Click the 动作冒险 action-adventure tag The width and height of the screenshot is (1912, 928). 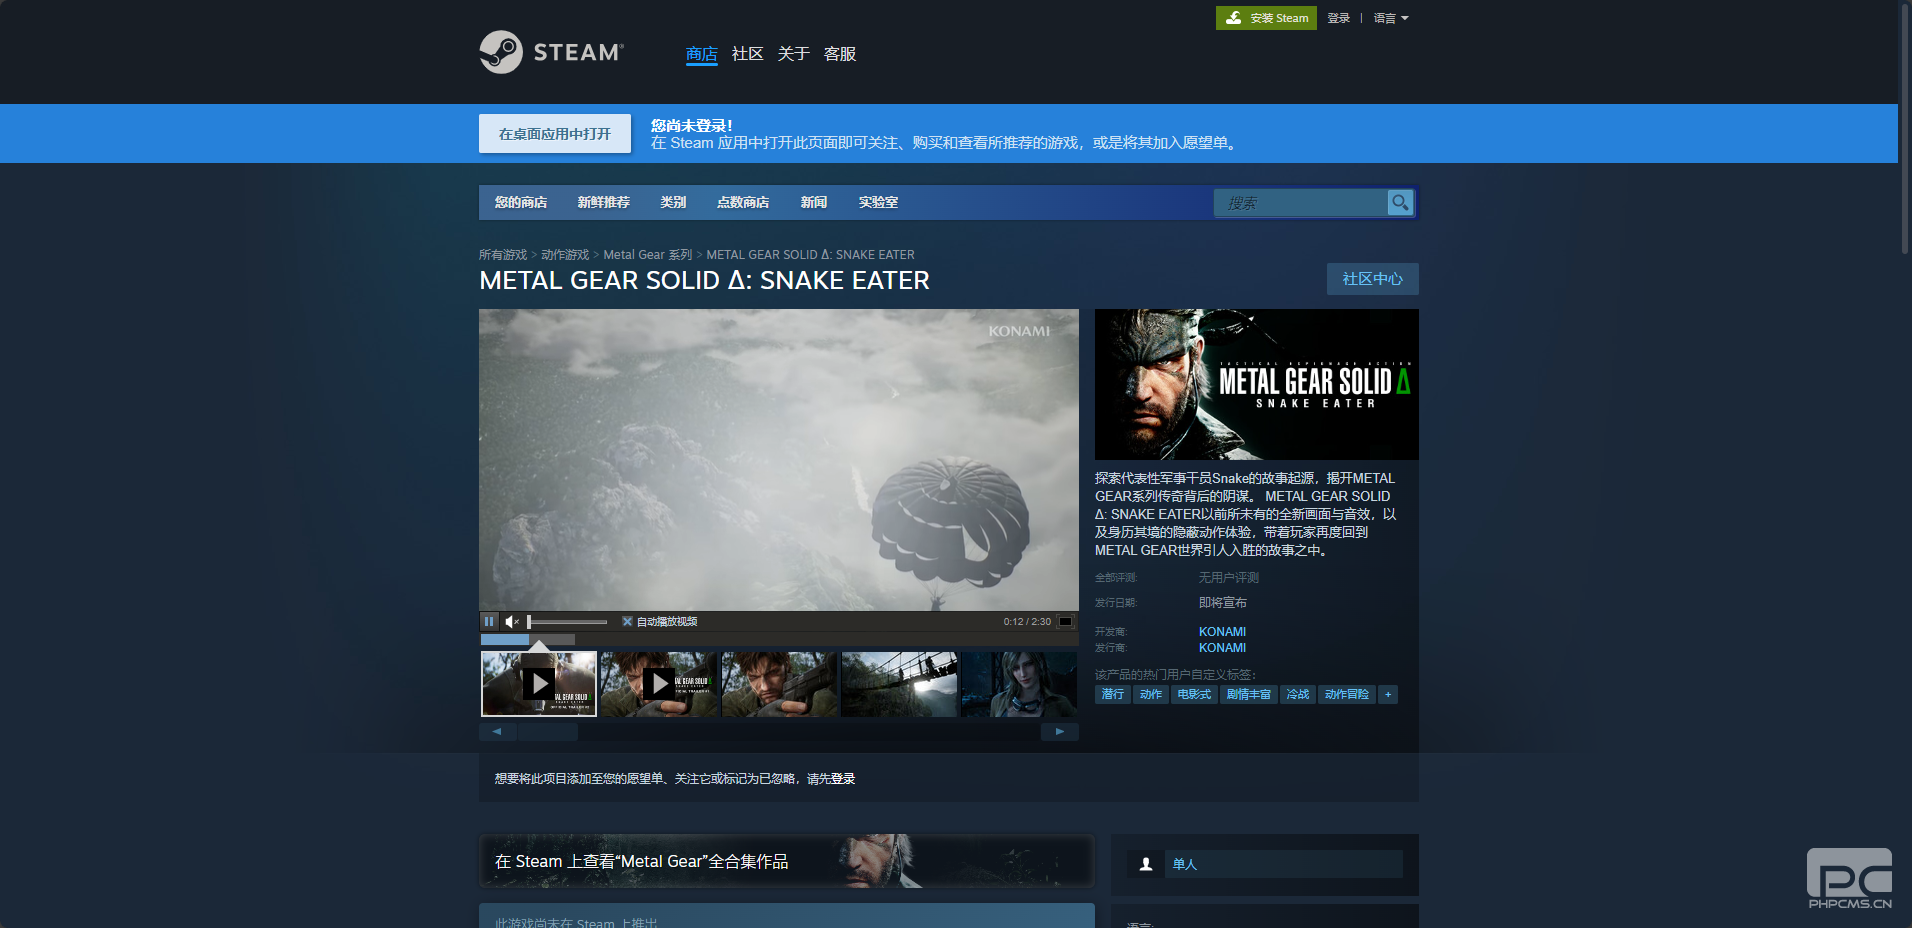[1347, 694]
